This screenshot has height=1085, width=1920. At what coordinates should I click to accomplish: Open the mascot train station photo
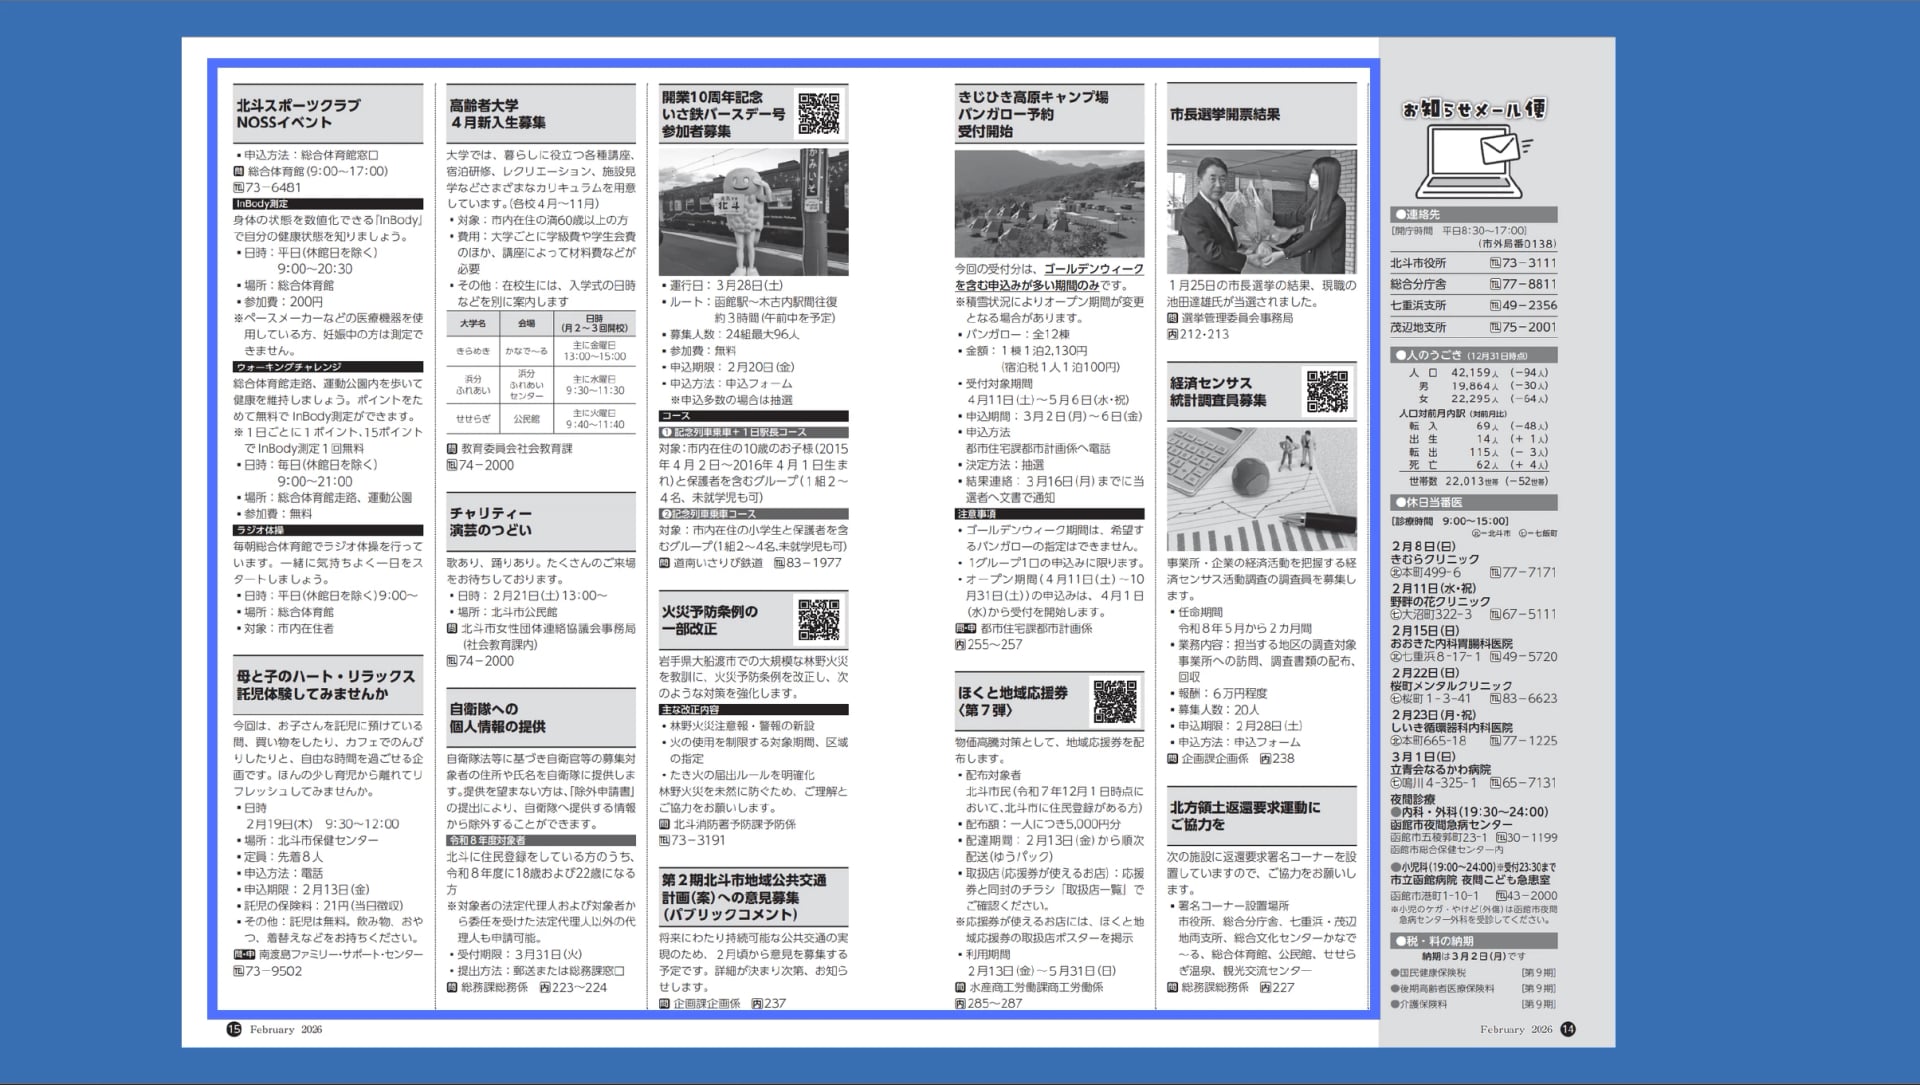pyautogui.click(x=753, y=212)
